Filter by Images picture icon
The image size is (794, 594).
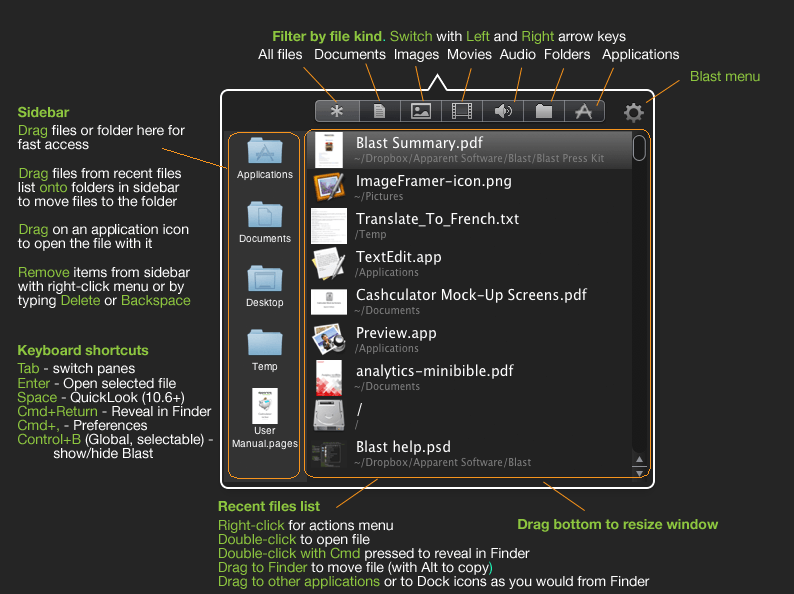(x=421, y=111)
